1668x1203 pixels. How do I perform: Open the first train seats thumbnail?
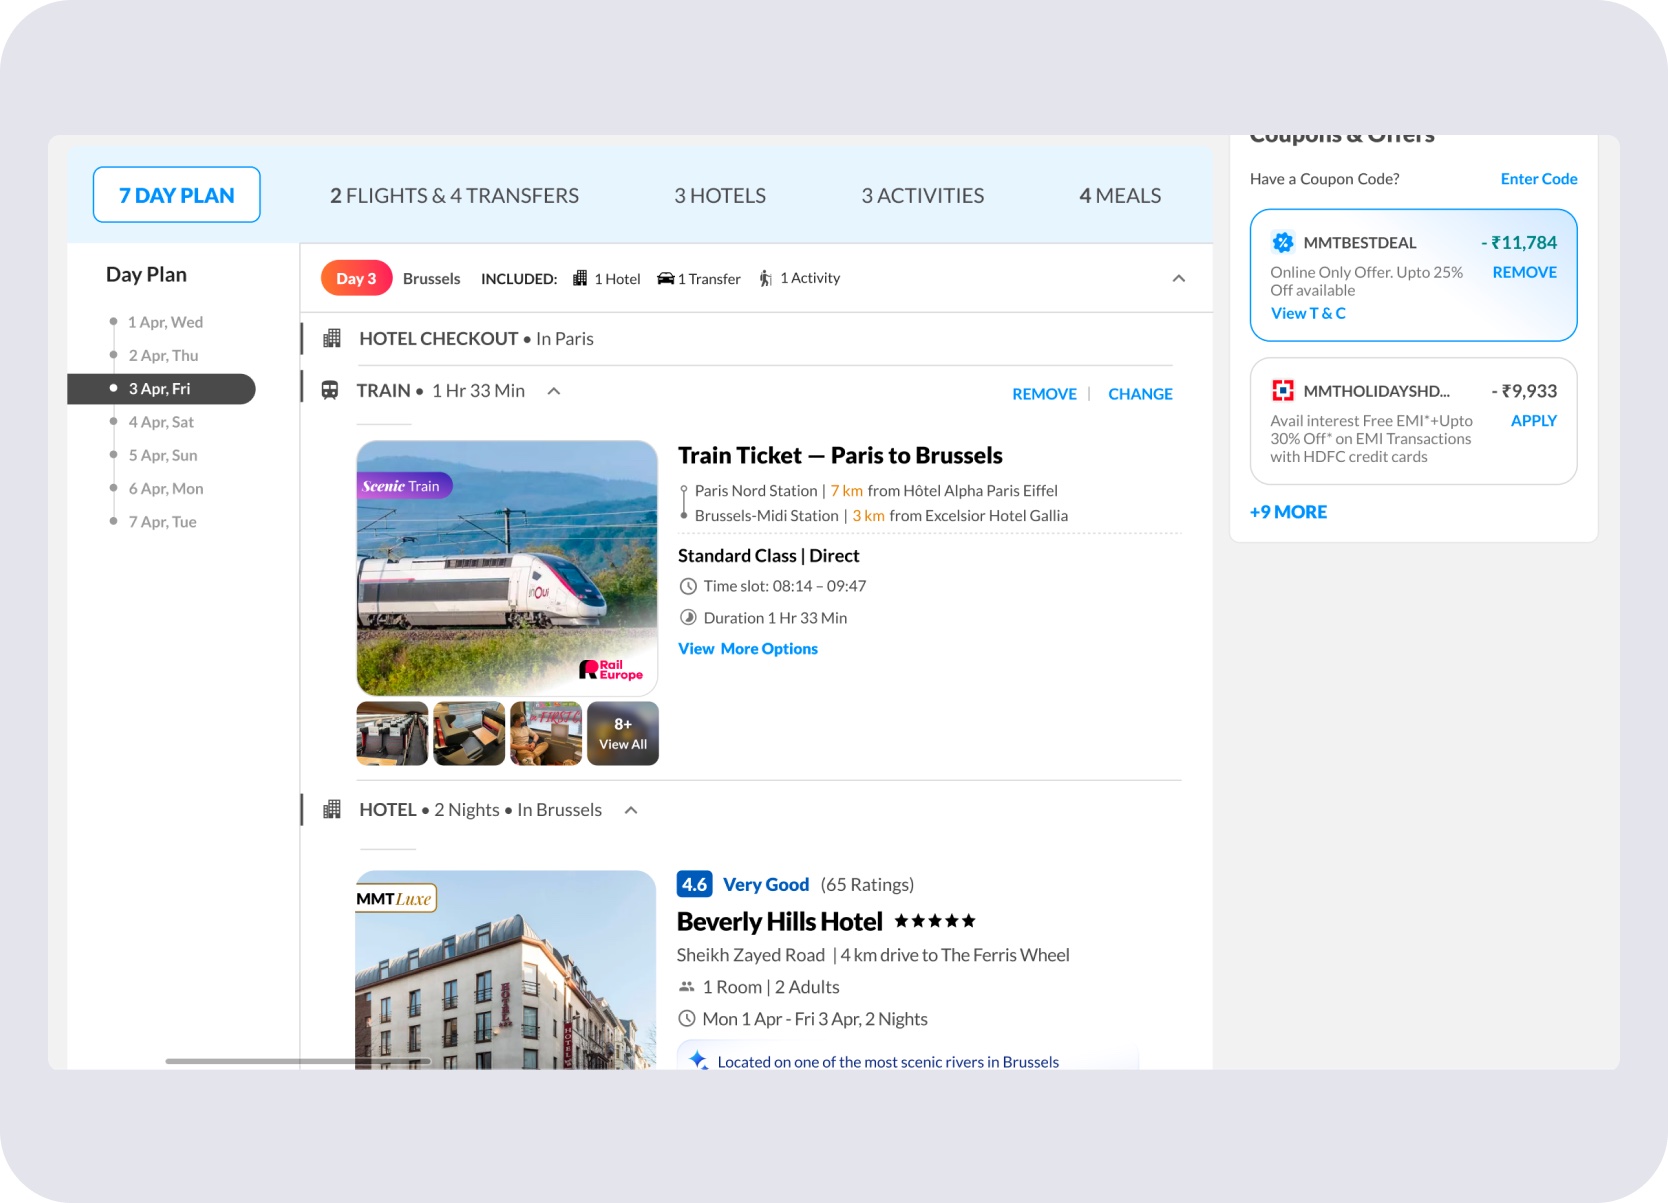392,734
